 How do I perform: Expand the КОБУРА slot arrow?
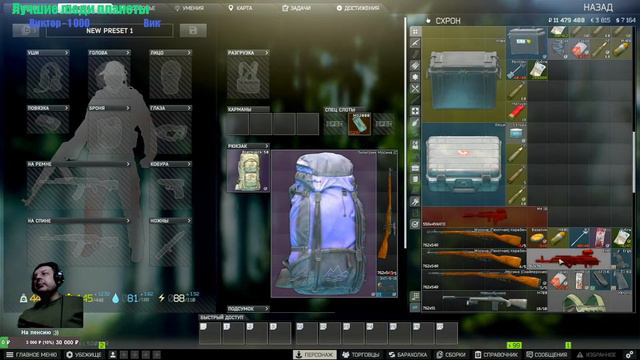pyautogui.click(x=189, y=164)
